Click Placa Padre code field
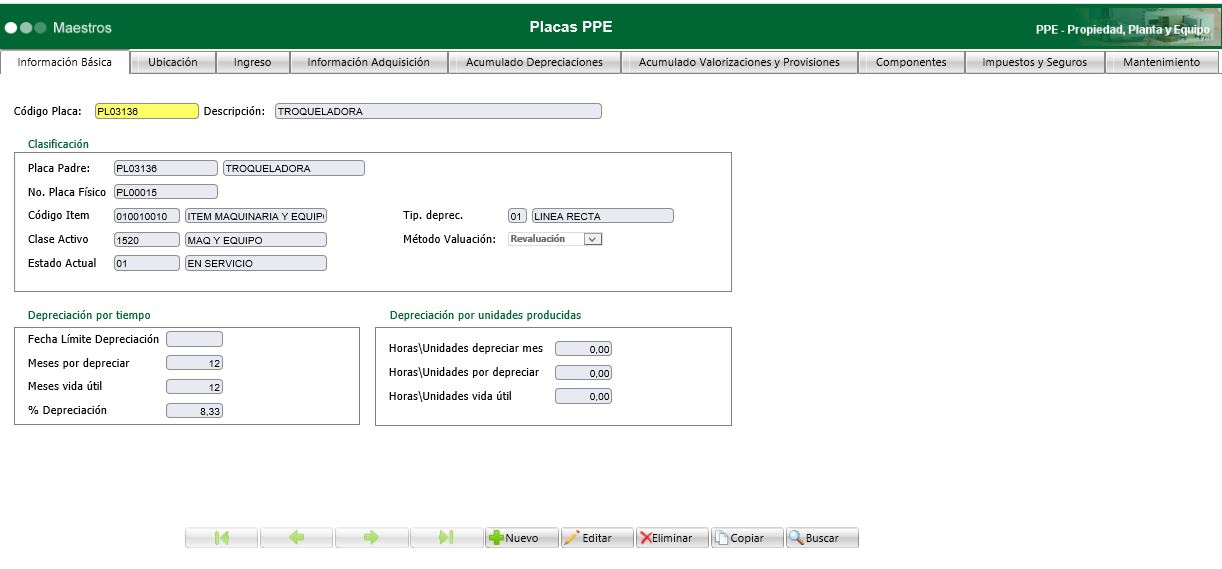1222x569 pixels. pos(165,168)
